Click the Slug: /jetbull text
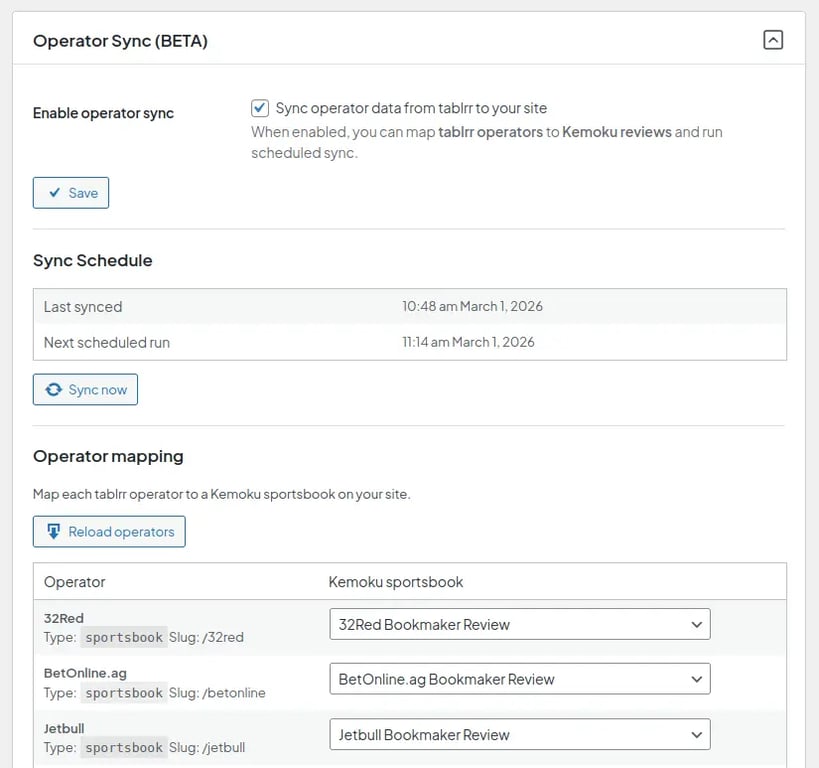 click(x=207, y=748)
